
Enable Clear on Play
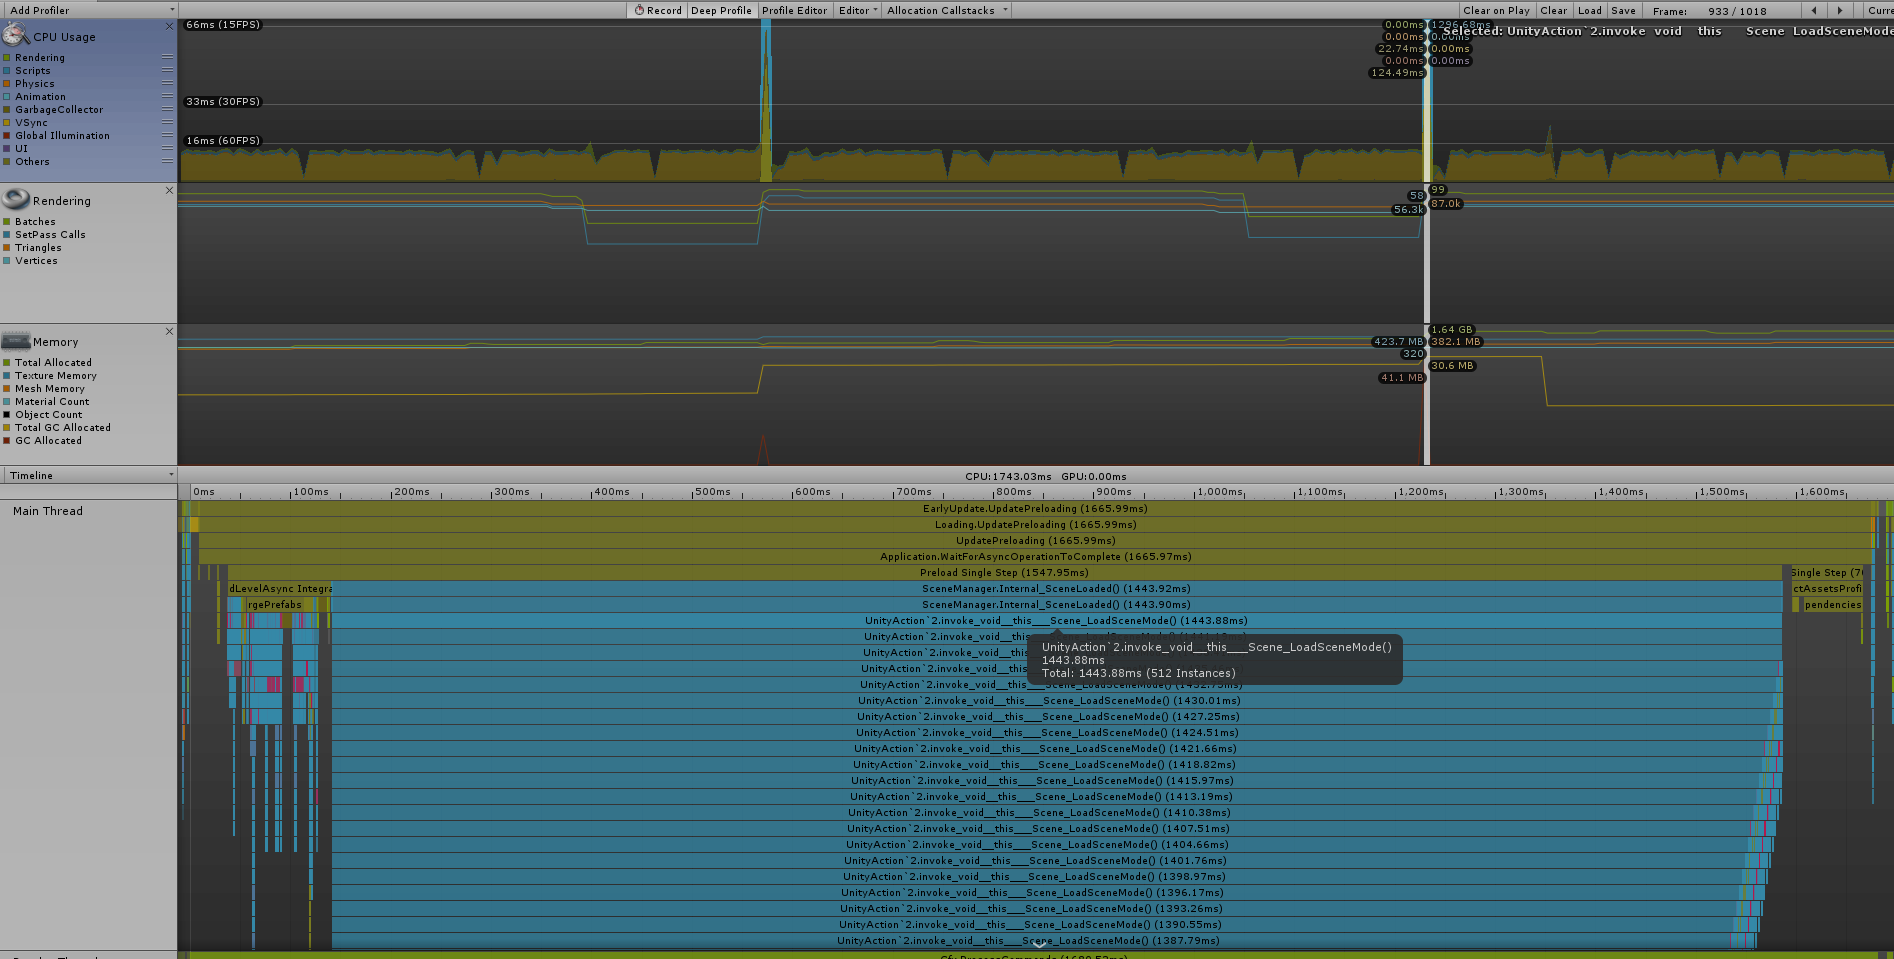coord(1495,10)
